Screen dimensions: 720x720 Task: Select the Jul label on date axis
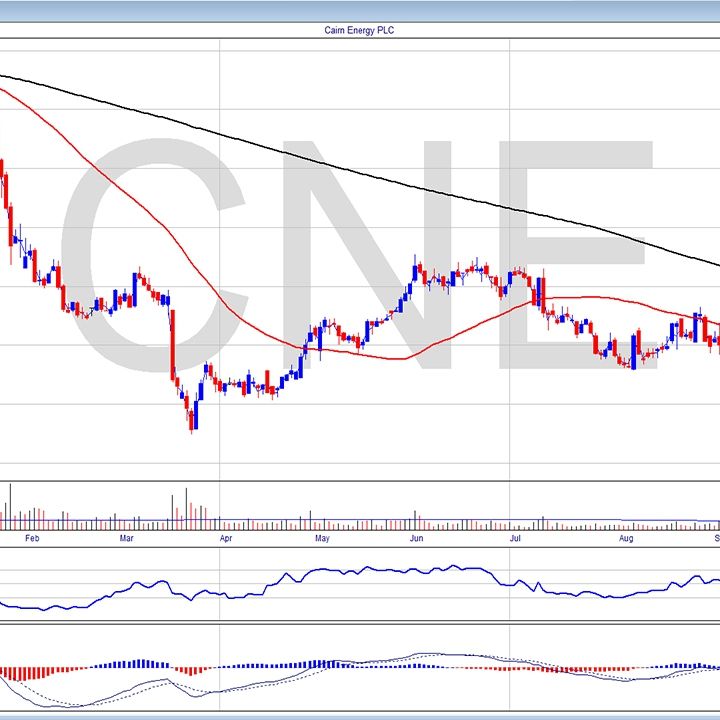point(516,538)
